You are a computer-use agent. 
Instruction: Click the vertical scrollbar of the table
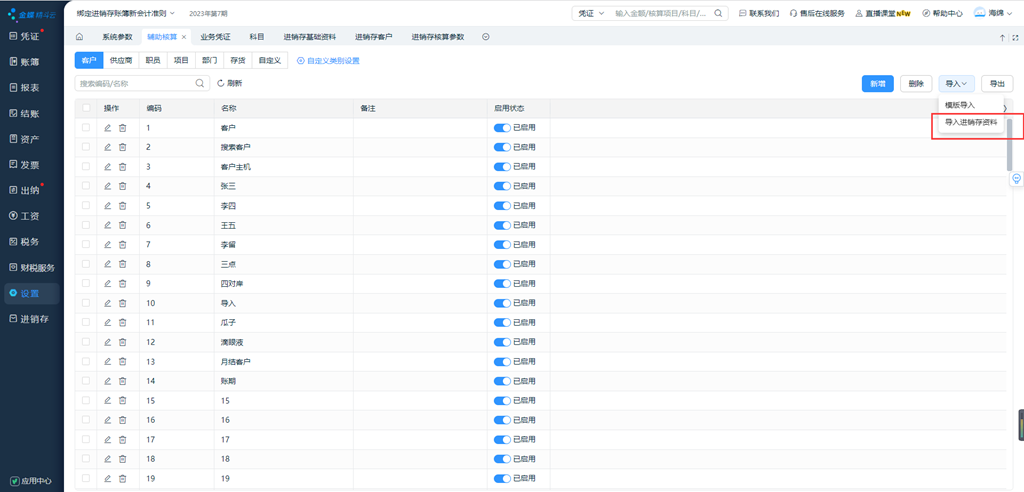click(1010, 144)
